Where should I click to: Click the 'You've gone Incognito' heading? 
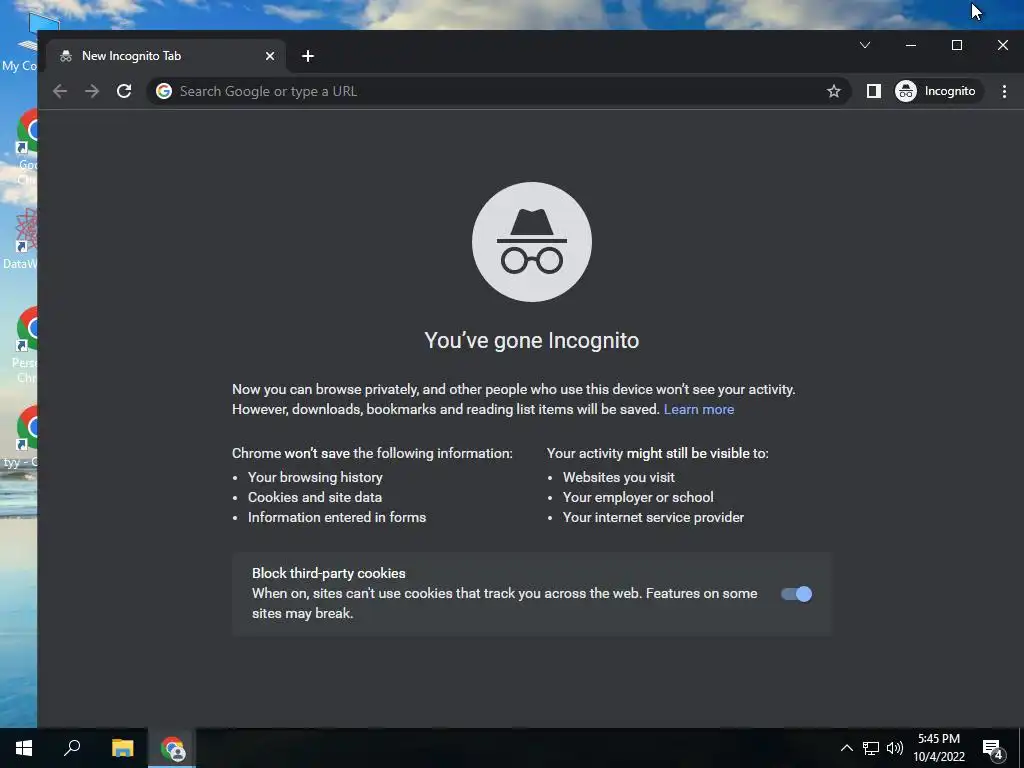click(532, 340)
